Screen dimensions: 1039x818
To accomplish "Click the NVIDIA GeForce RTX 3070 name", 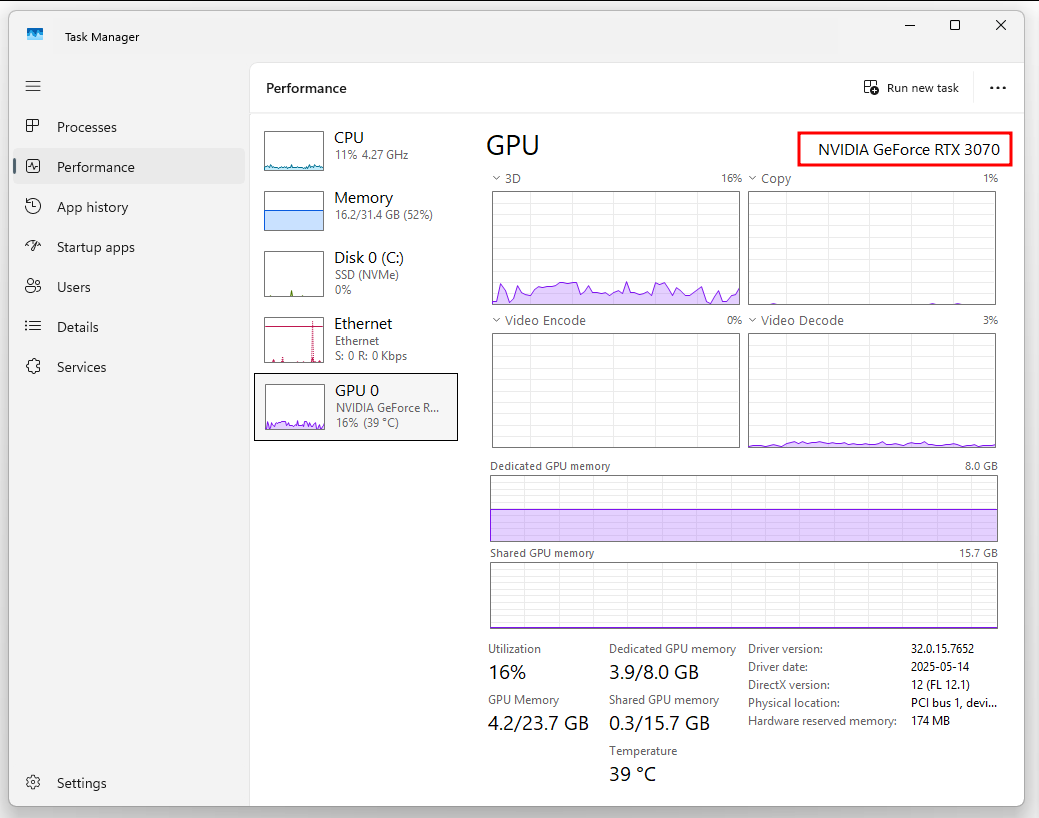I will click(x=908, y=150).
